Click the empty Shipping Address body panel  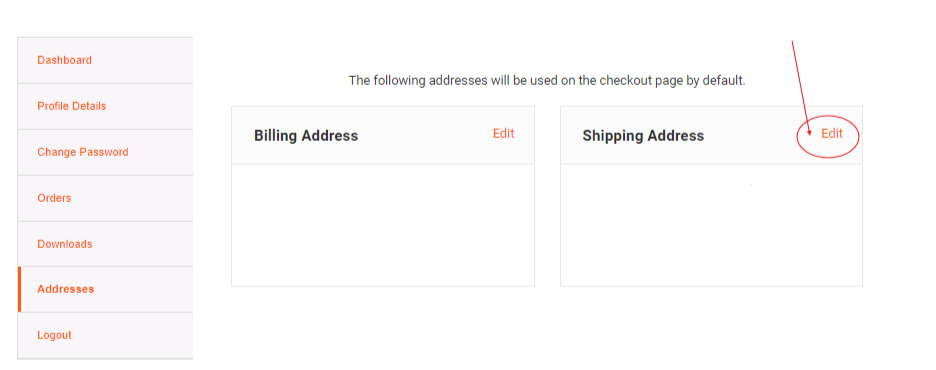(x=711, y=225)
